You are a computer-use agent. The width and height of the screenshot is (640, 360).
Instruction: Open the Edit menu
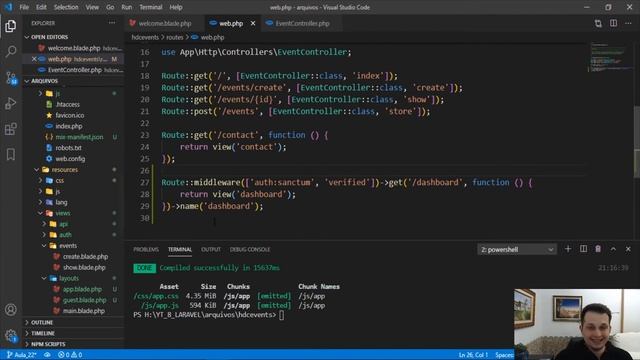41,7
